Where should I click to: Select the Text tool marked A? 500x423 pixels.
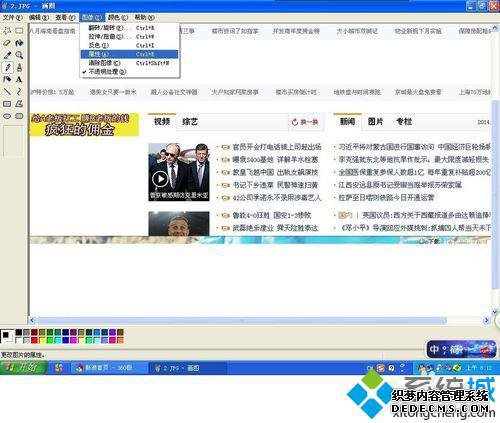point(19,79)
